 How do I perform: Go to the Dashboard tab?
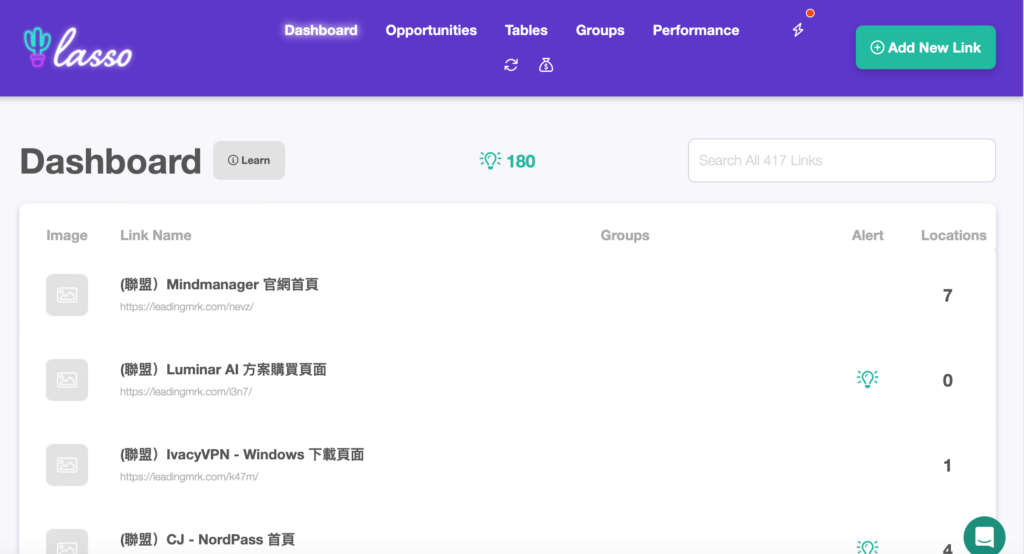point(321,30)
